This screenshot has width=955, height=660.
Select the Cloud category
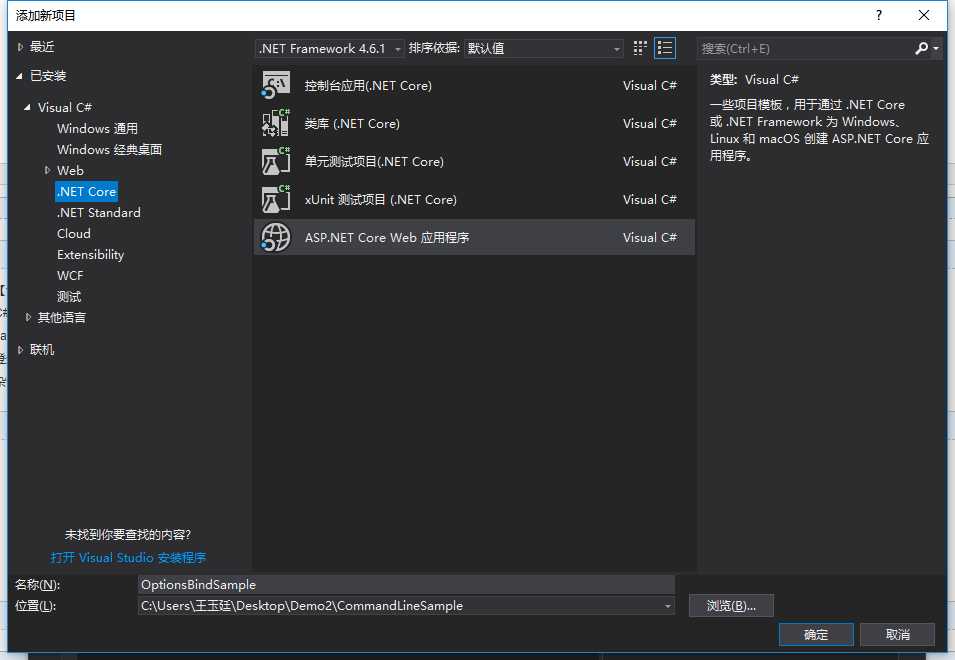pyautogui.click(x=74, y=233)
